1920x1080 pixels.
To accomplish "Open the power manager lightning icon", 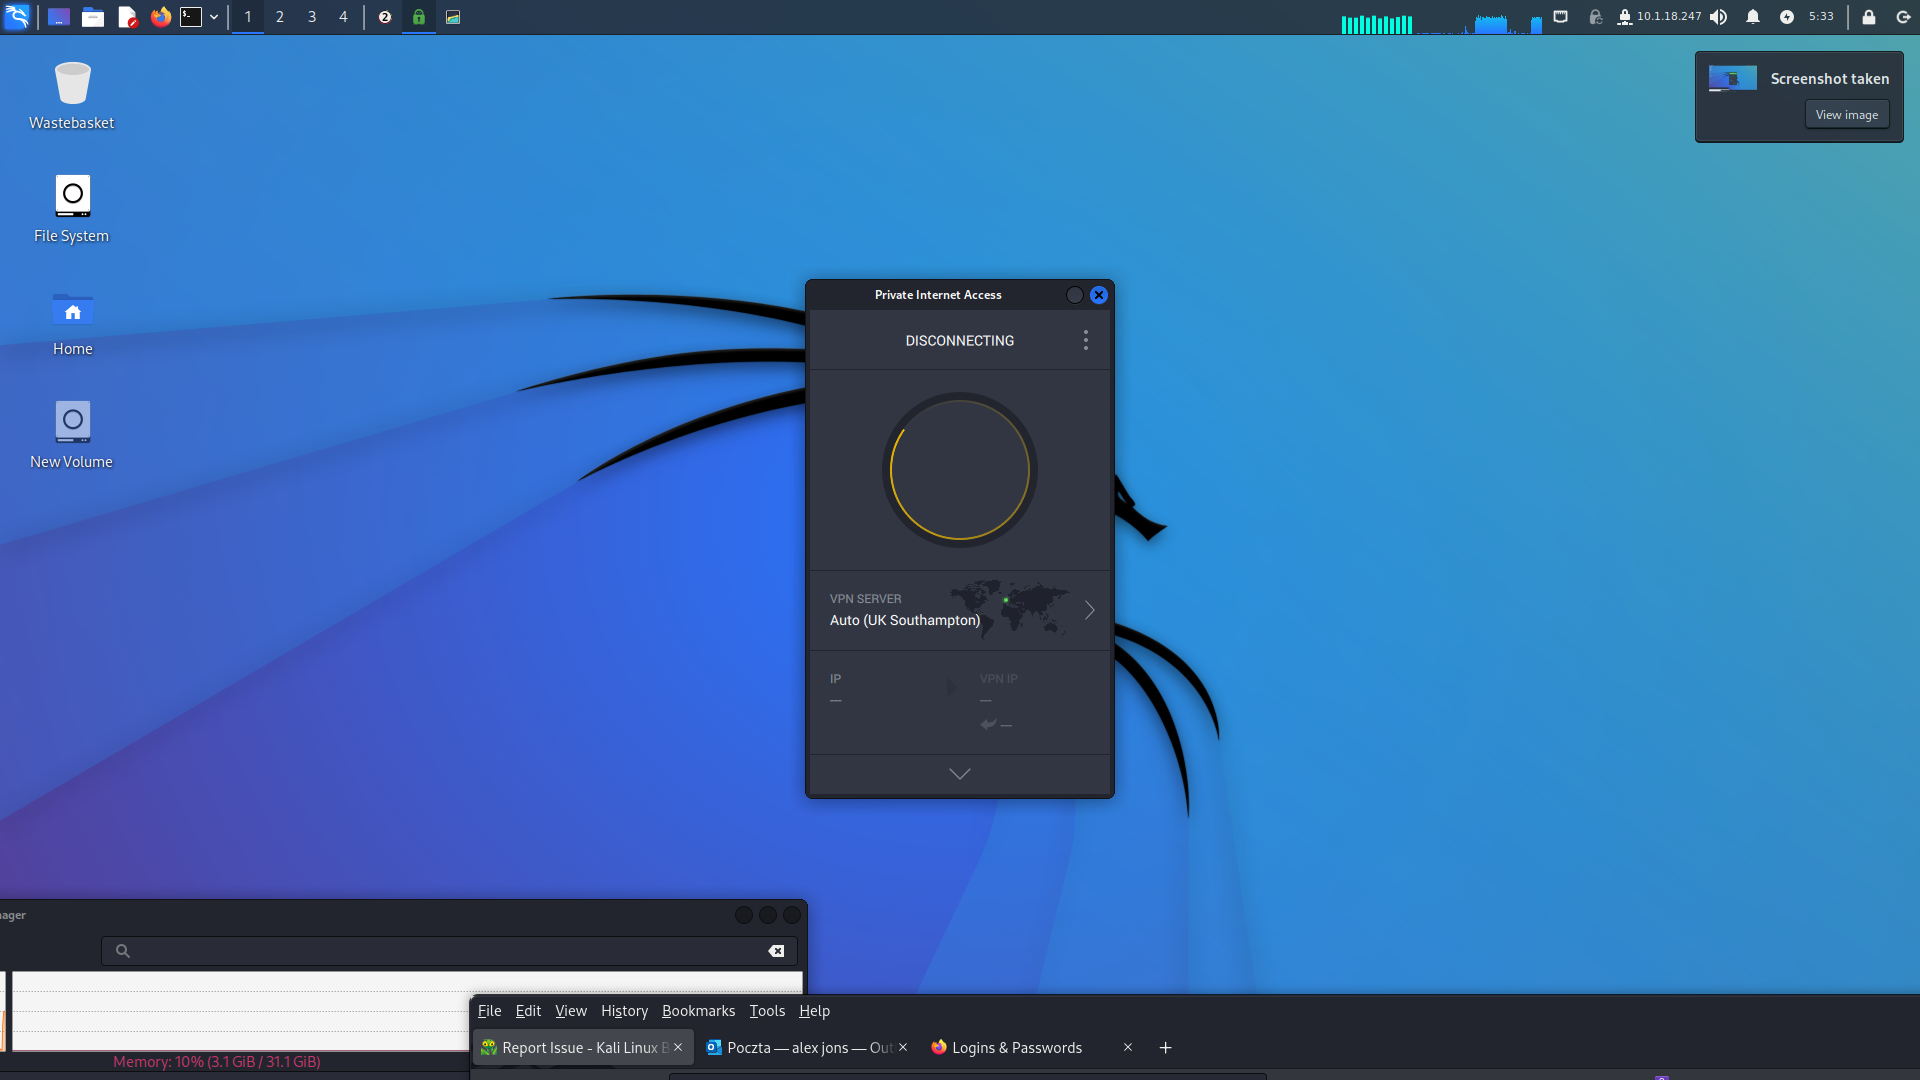I will click(x=1787, y=17).
